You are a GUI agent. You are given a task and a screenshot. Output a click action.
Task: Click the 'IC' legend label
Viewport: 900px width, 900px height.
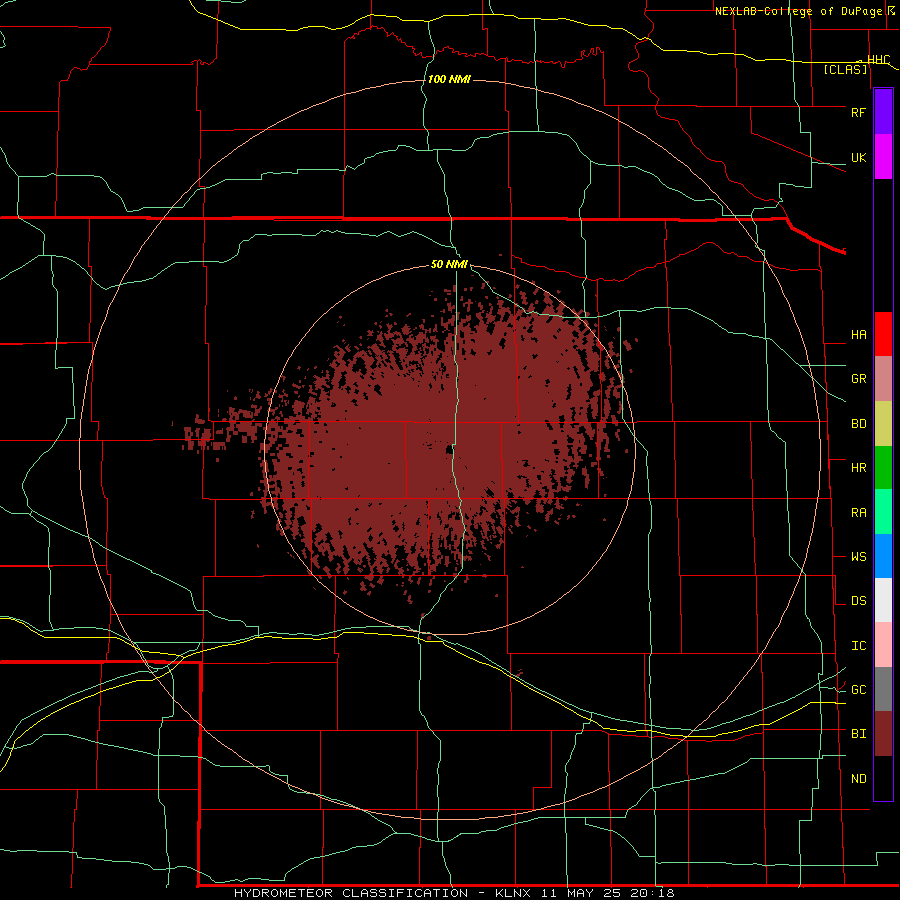click(x=858, y=646)
